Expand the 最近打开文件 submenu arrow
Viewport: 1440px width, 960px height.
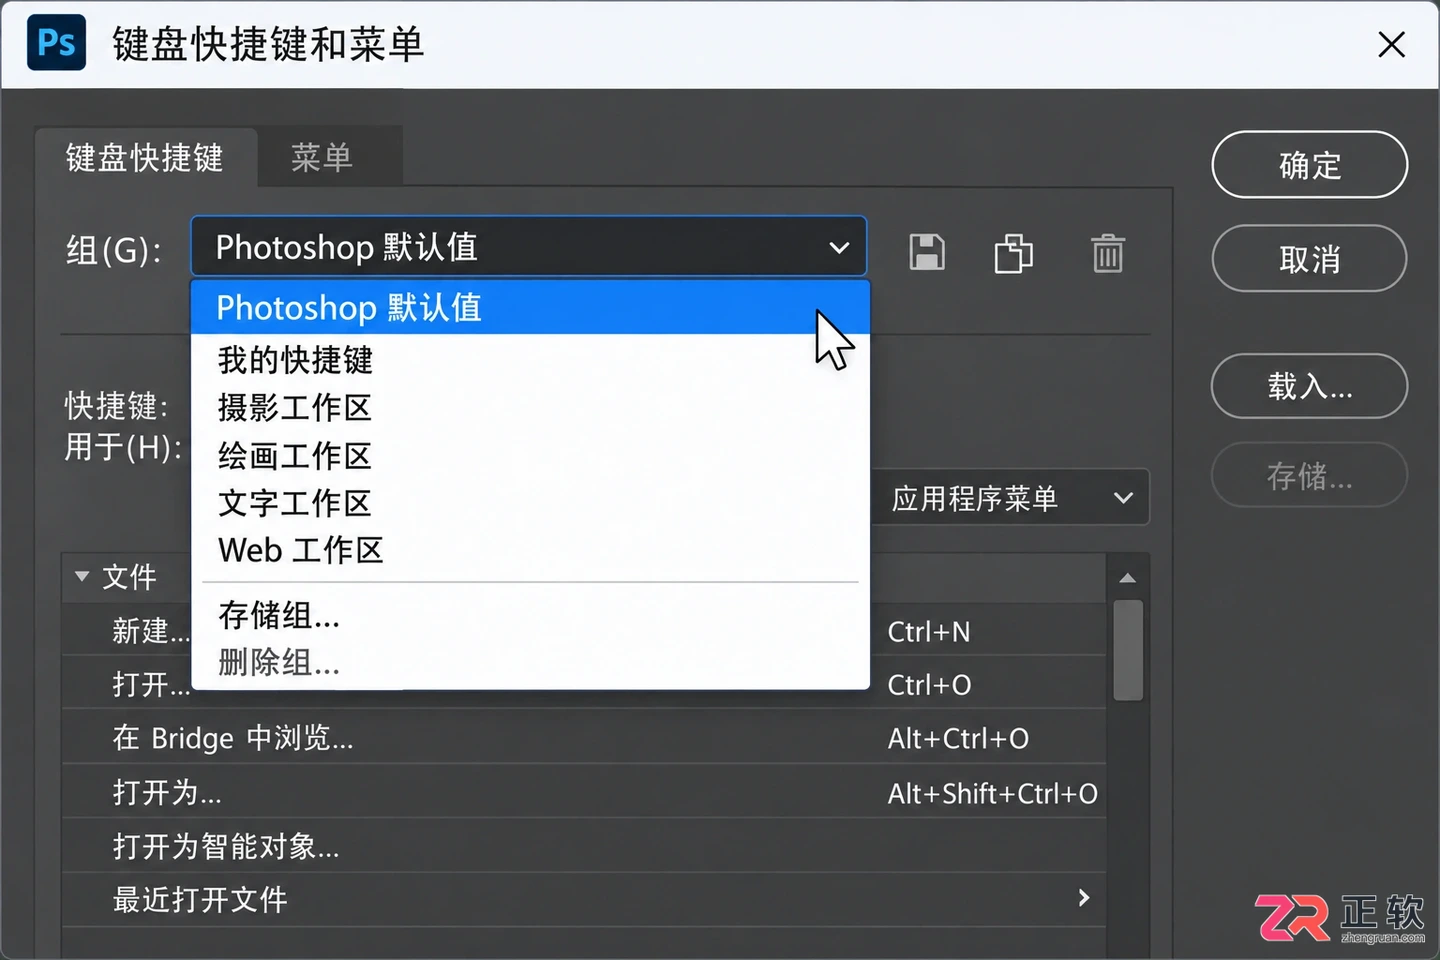click(1084, 898)
